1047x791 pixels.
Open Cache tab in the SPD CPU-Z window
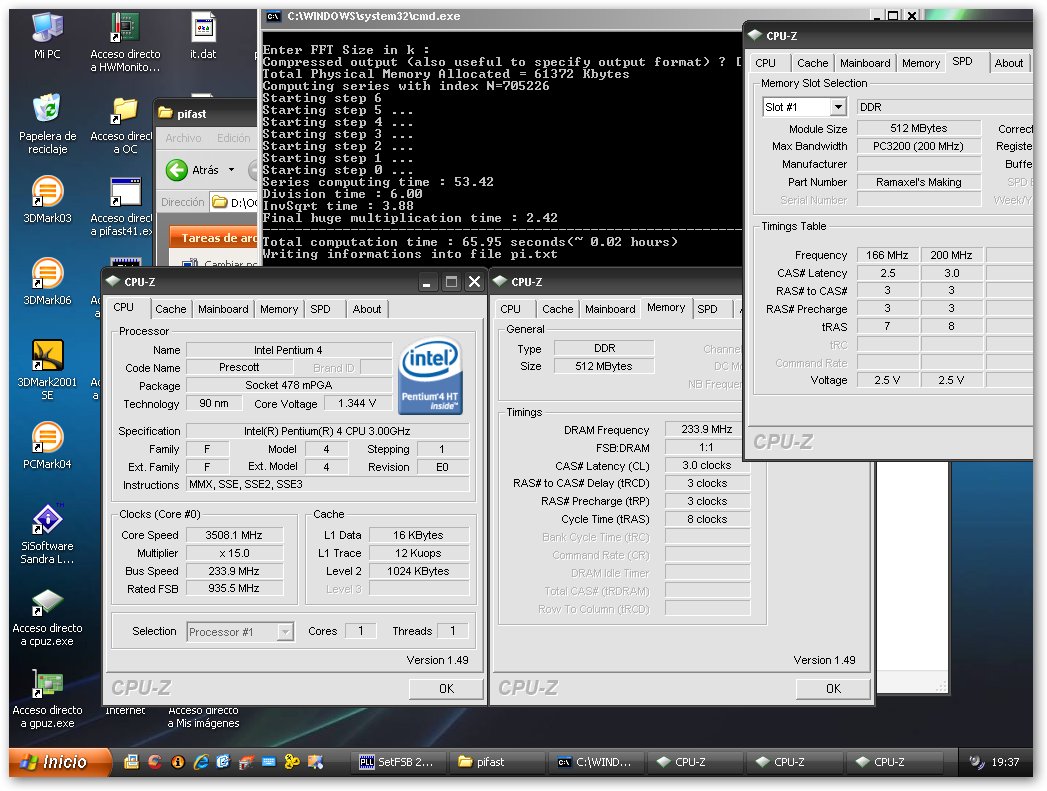813,63
